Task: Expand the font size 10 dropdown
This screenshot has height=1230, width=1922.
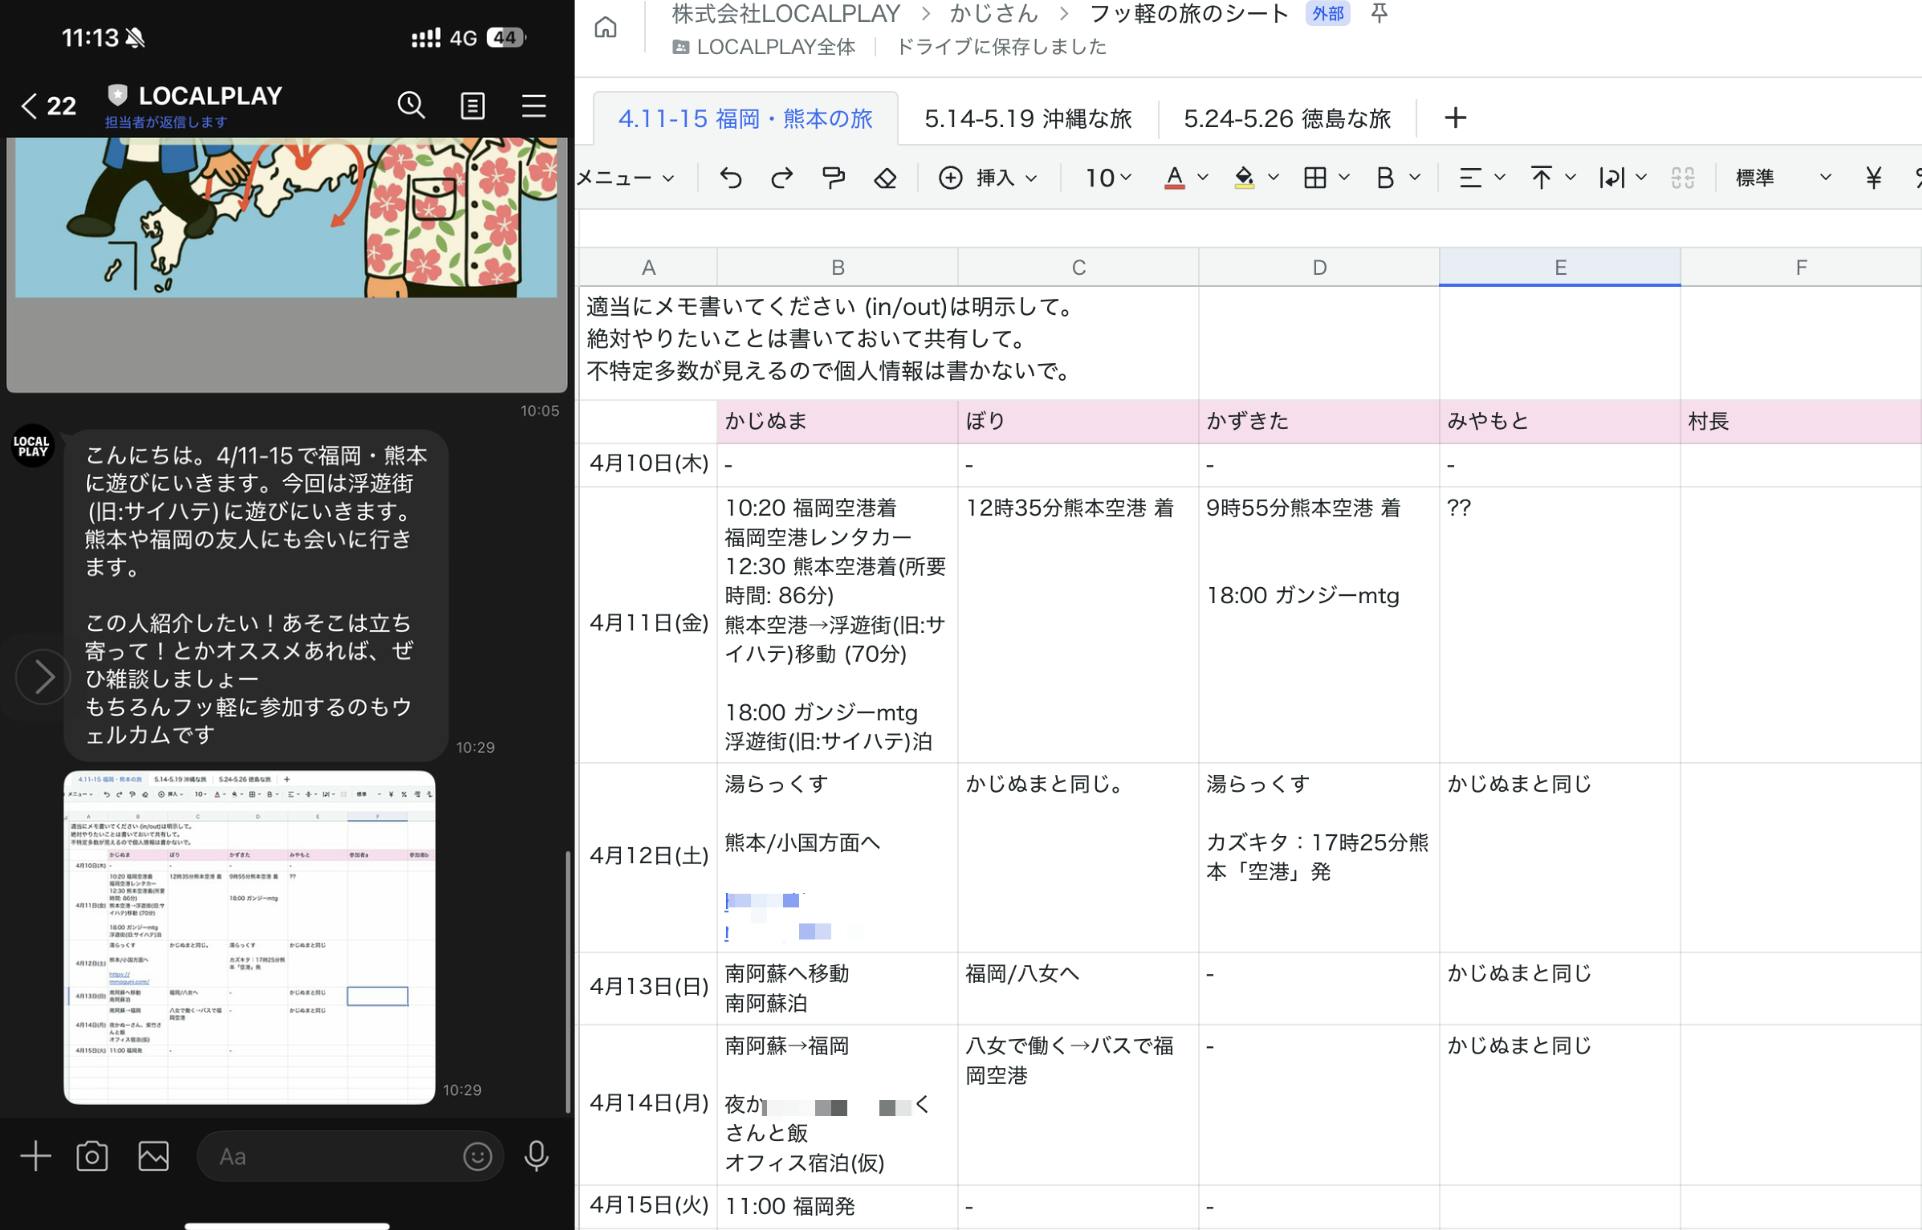Action: (1108, 178)
